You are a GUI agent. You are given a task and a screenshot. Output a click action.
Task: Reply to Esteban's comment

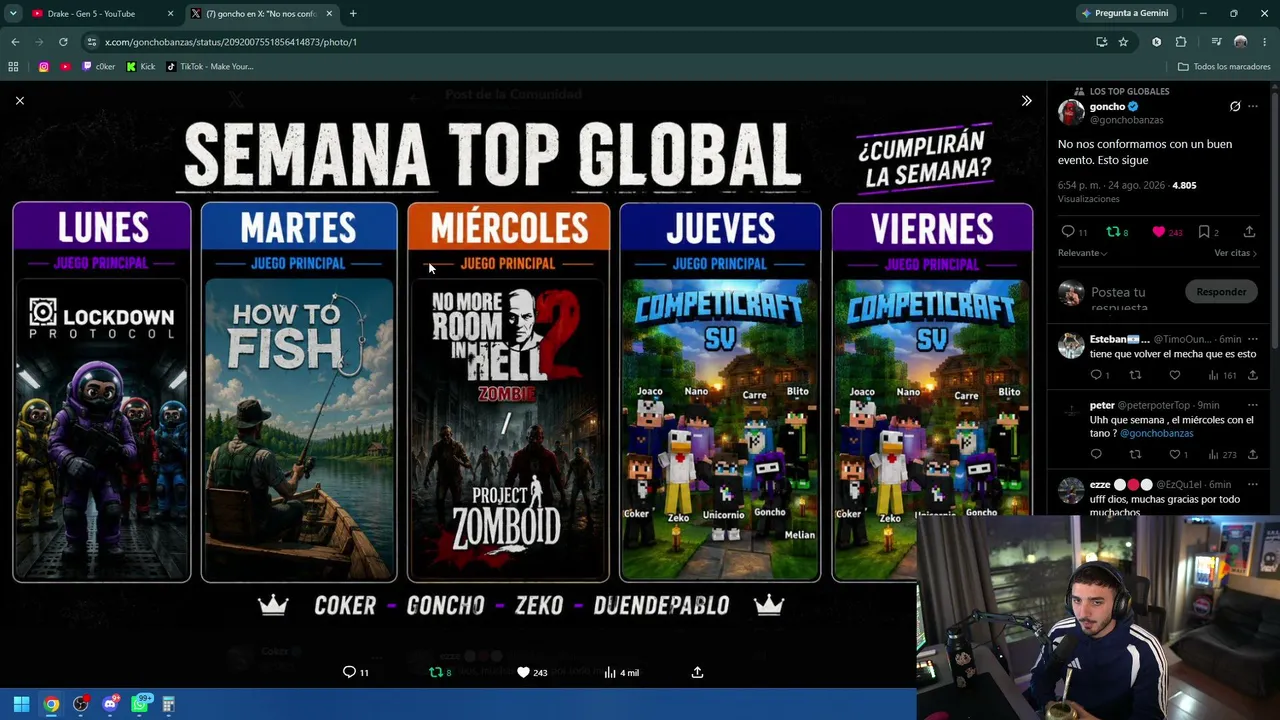(x=1096, y=375)
